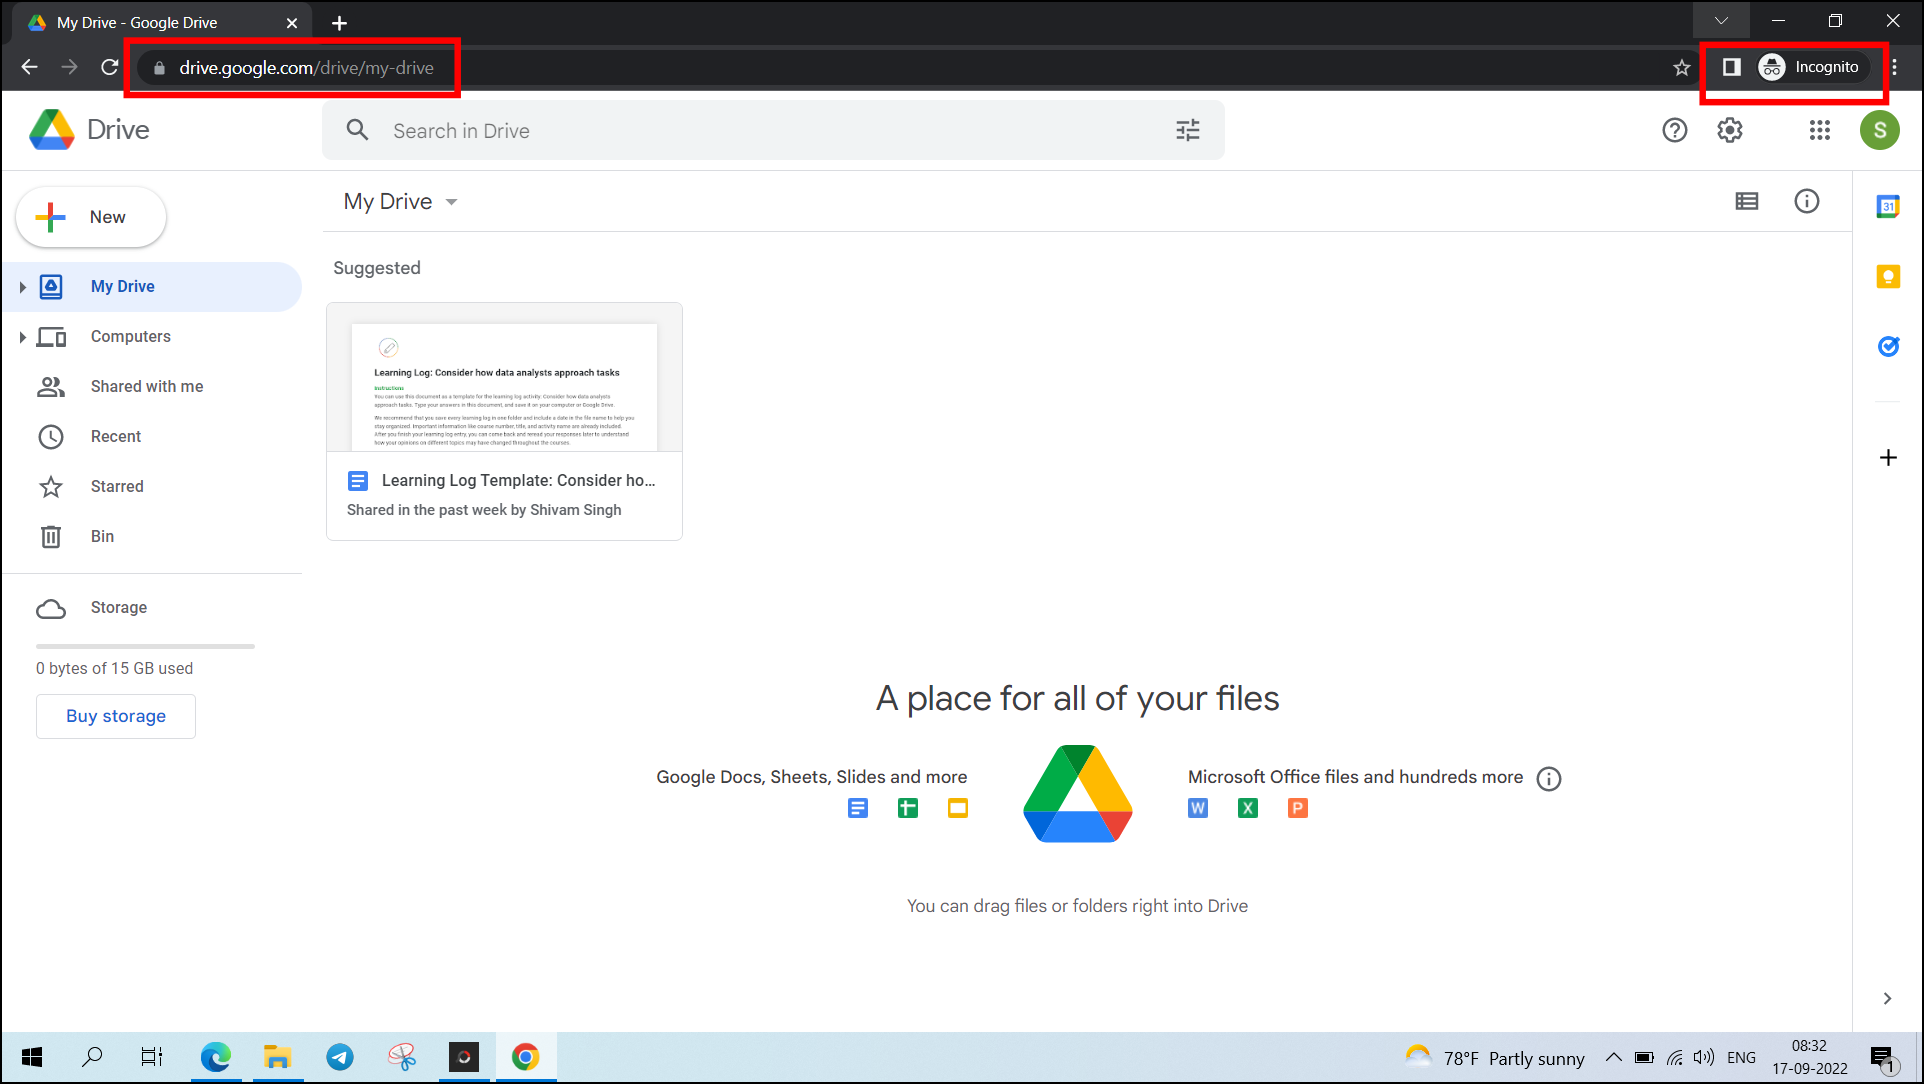Open Windows Start menu
This screenshot has height=1084, width=1924.
coord(31,1057)
